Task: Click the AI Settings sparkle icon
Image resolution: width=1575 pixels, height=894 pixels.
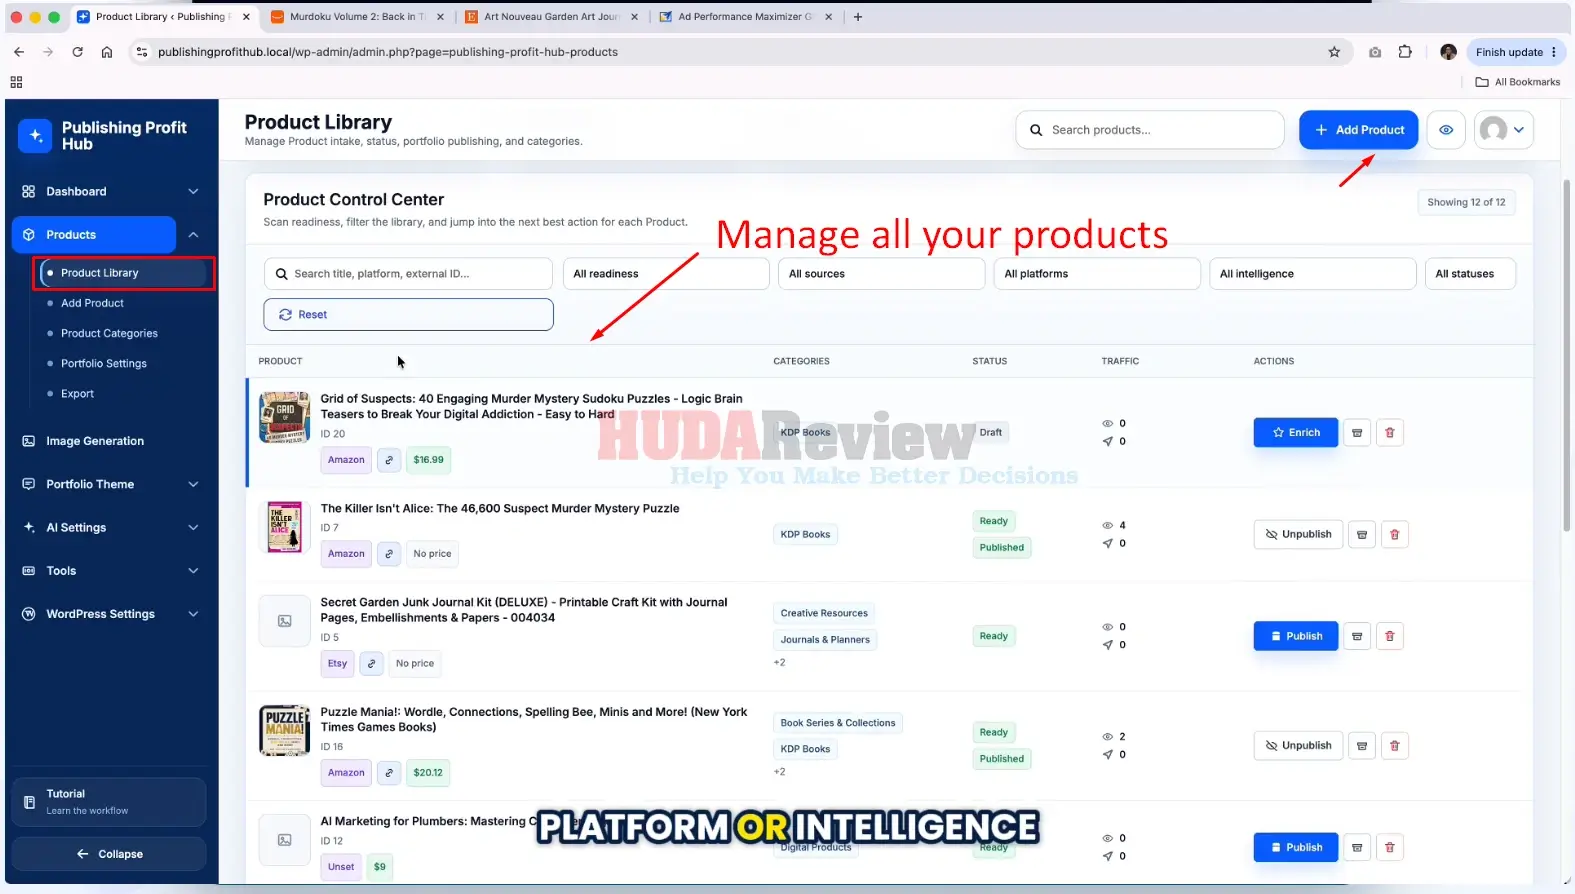Action: [29, 527]
